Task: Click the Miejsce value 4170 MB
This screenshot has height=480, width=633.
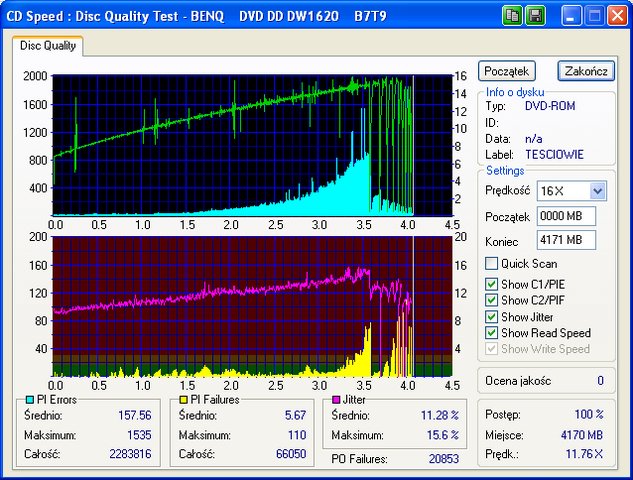Action: pyautogui.click(x=582, y=435)
